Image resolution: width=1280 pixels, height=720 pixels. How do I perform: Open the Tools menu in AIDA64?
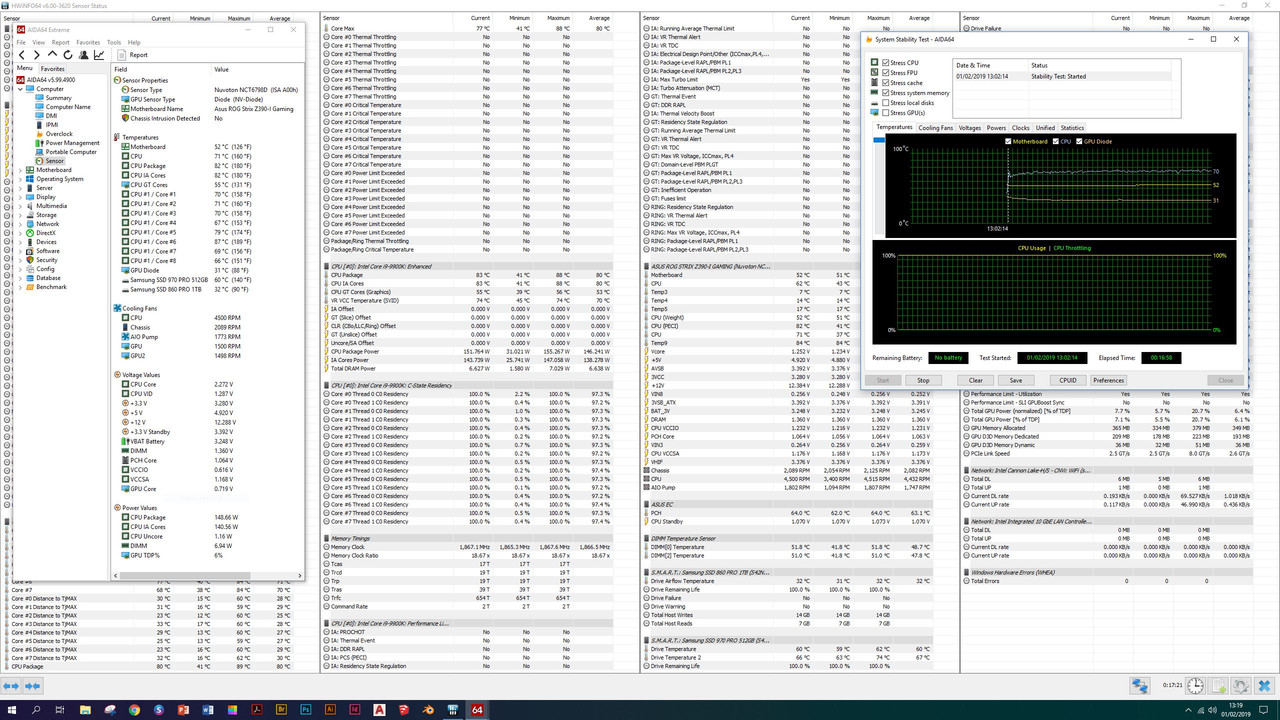click(x=113, y=42)
